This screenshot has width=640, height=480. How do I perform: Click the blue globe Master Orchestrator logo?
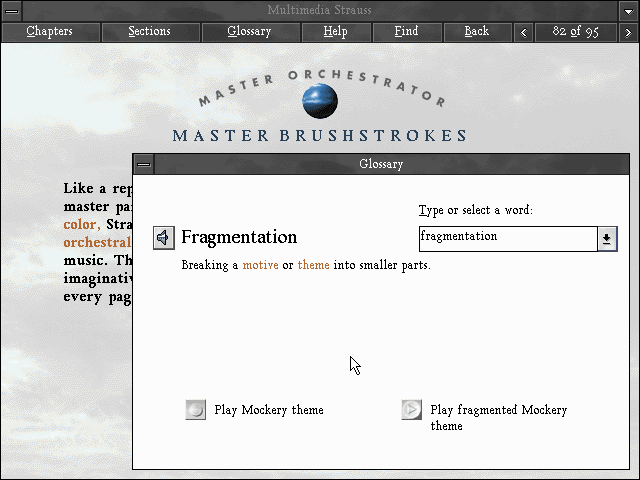click(320, 101)
